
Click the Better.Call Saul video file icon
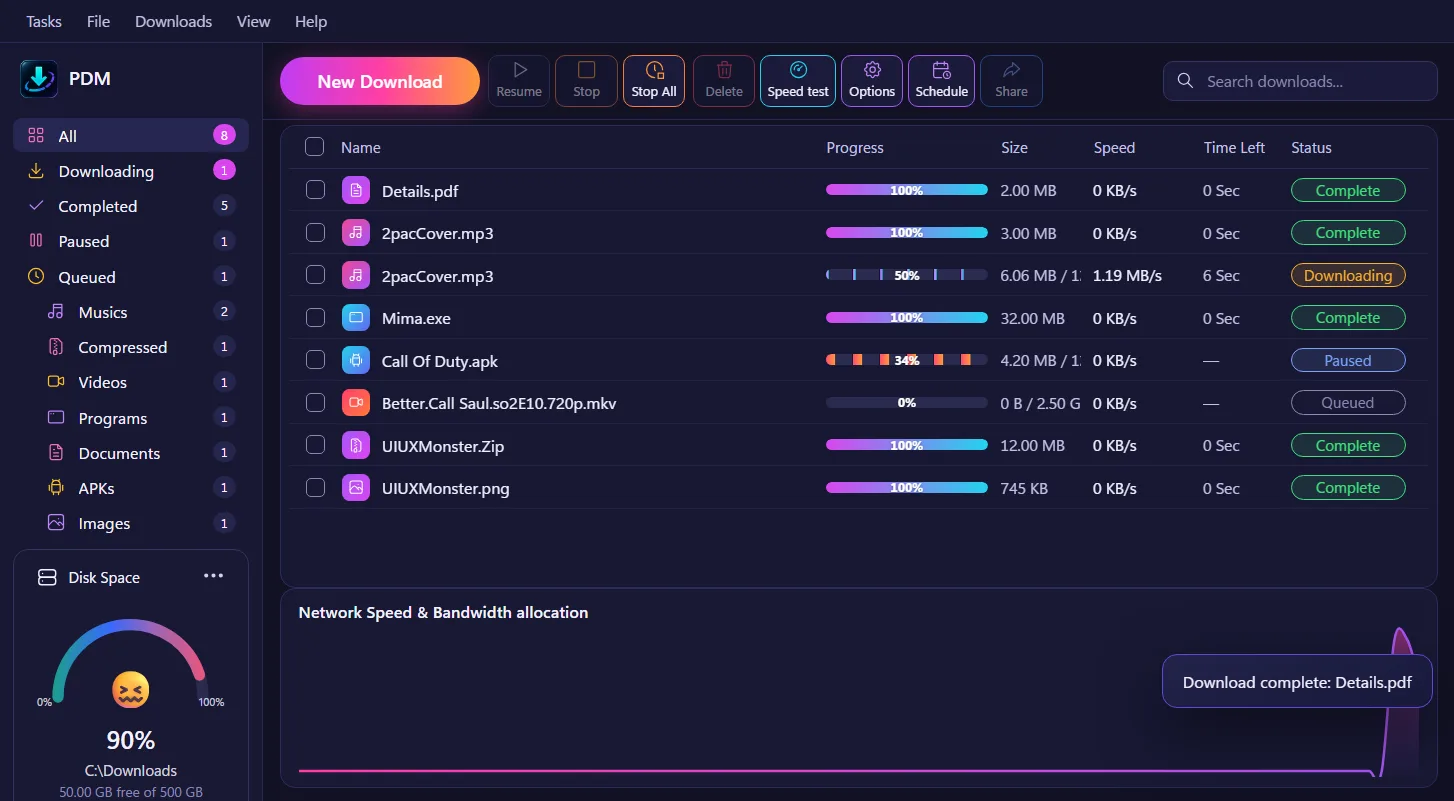pyautogui.click(x=355, y=403)
